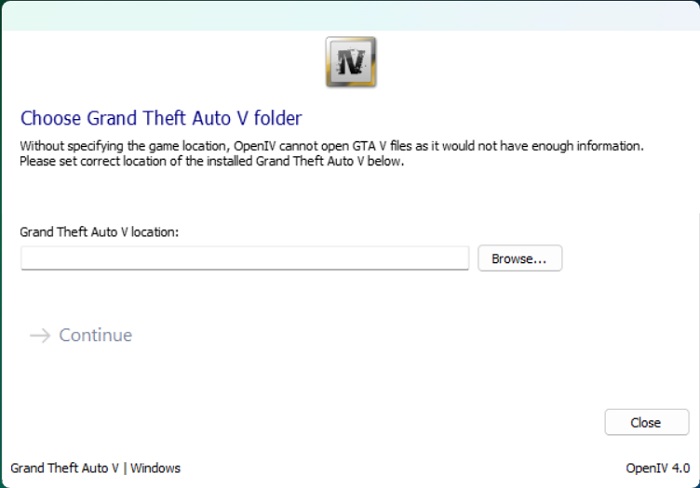Click the 'OpenIV 4.0' version text
The height and width of the screenshot is (488, 700).
tap(658, 468)
